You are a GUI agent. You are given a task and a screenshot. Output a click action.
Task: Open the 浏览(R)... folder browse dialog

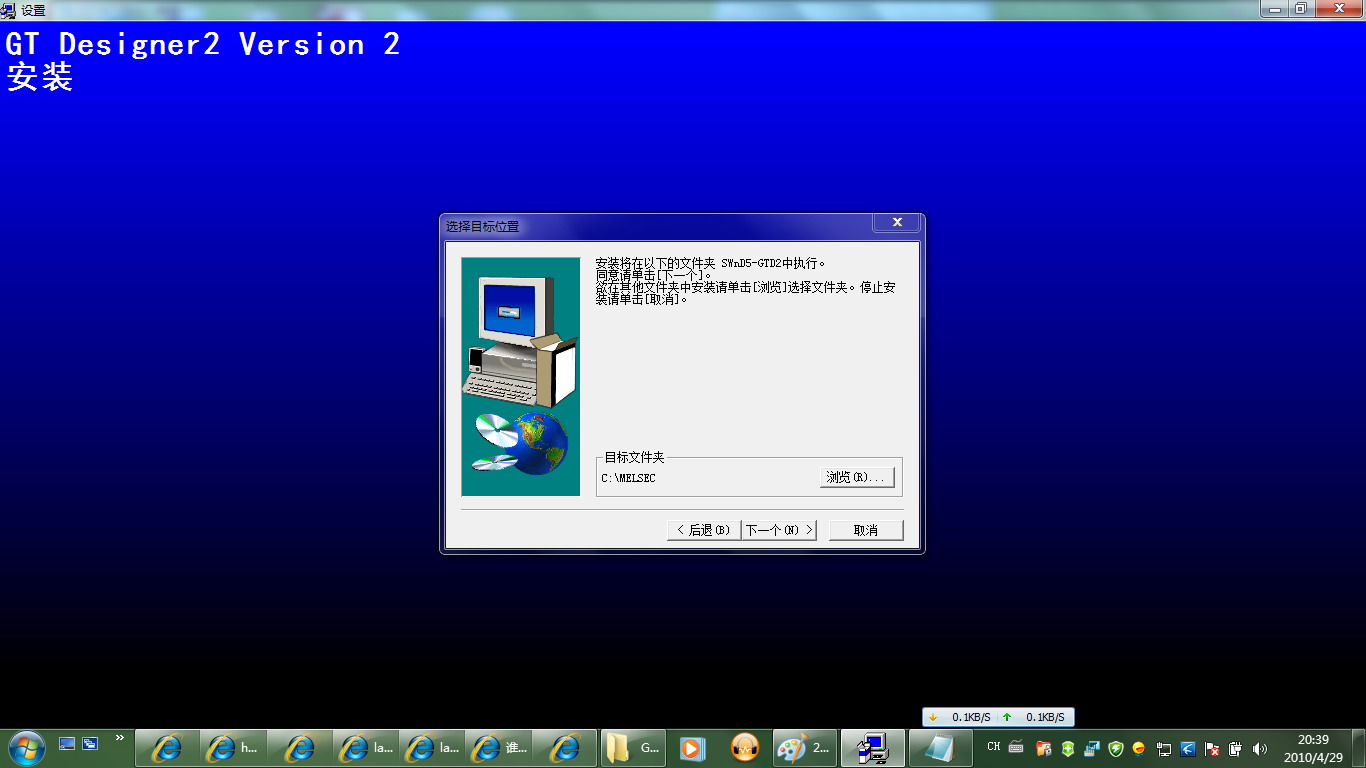click(856, 478)
